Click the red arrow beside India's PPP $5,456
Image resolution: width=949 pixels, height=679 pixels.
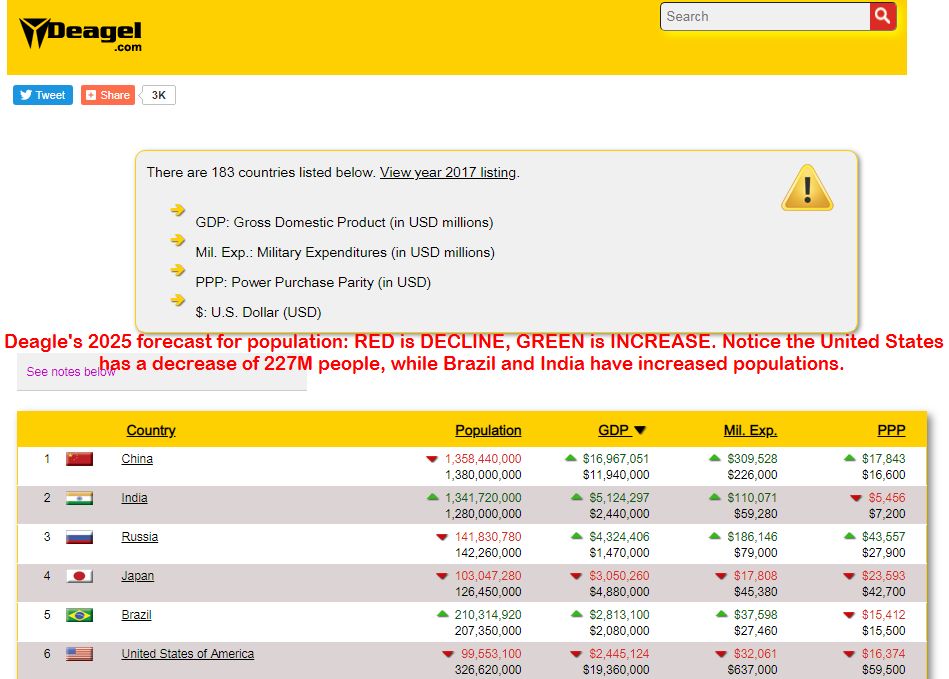856,498
